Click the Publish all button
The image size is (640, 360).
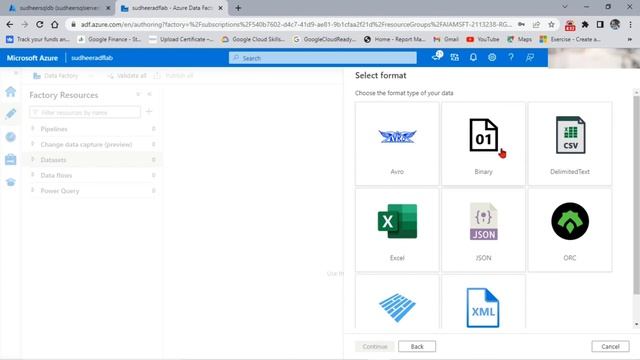point(174,76)
